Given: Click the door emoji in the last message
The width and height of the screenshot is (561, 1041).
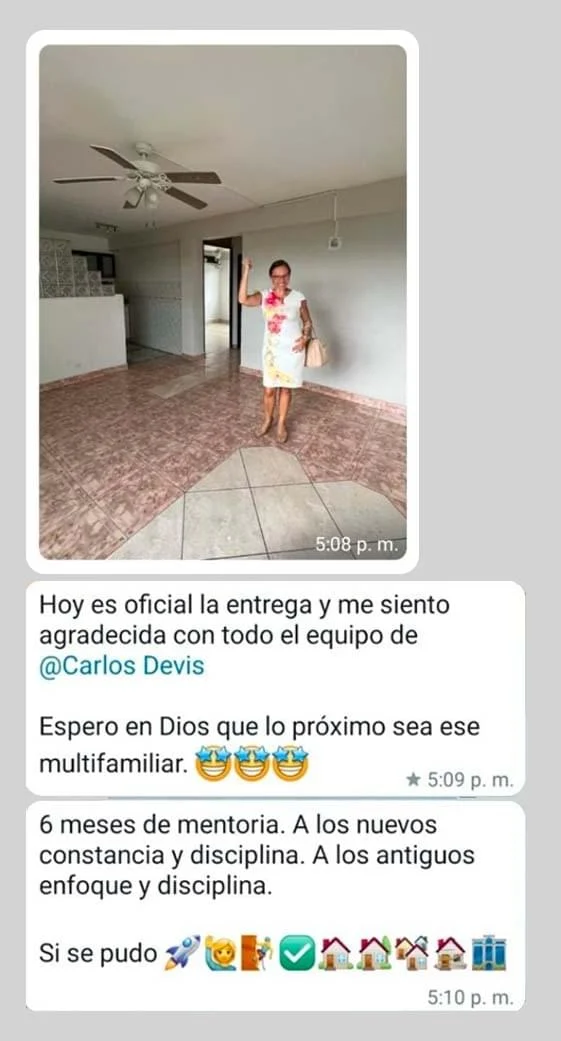Looking at the screenshot, I should pyautogui.click(x=258, y=953).
